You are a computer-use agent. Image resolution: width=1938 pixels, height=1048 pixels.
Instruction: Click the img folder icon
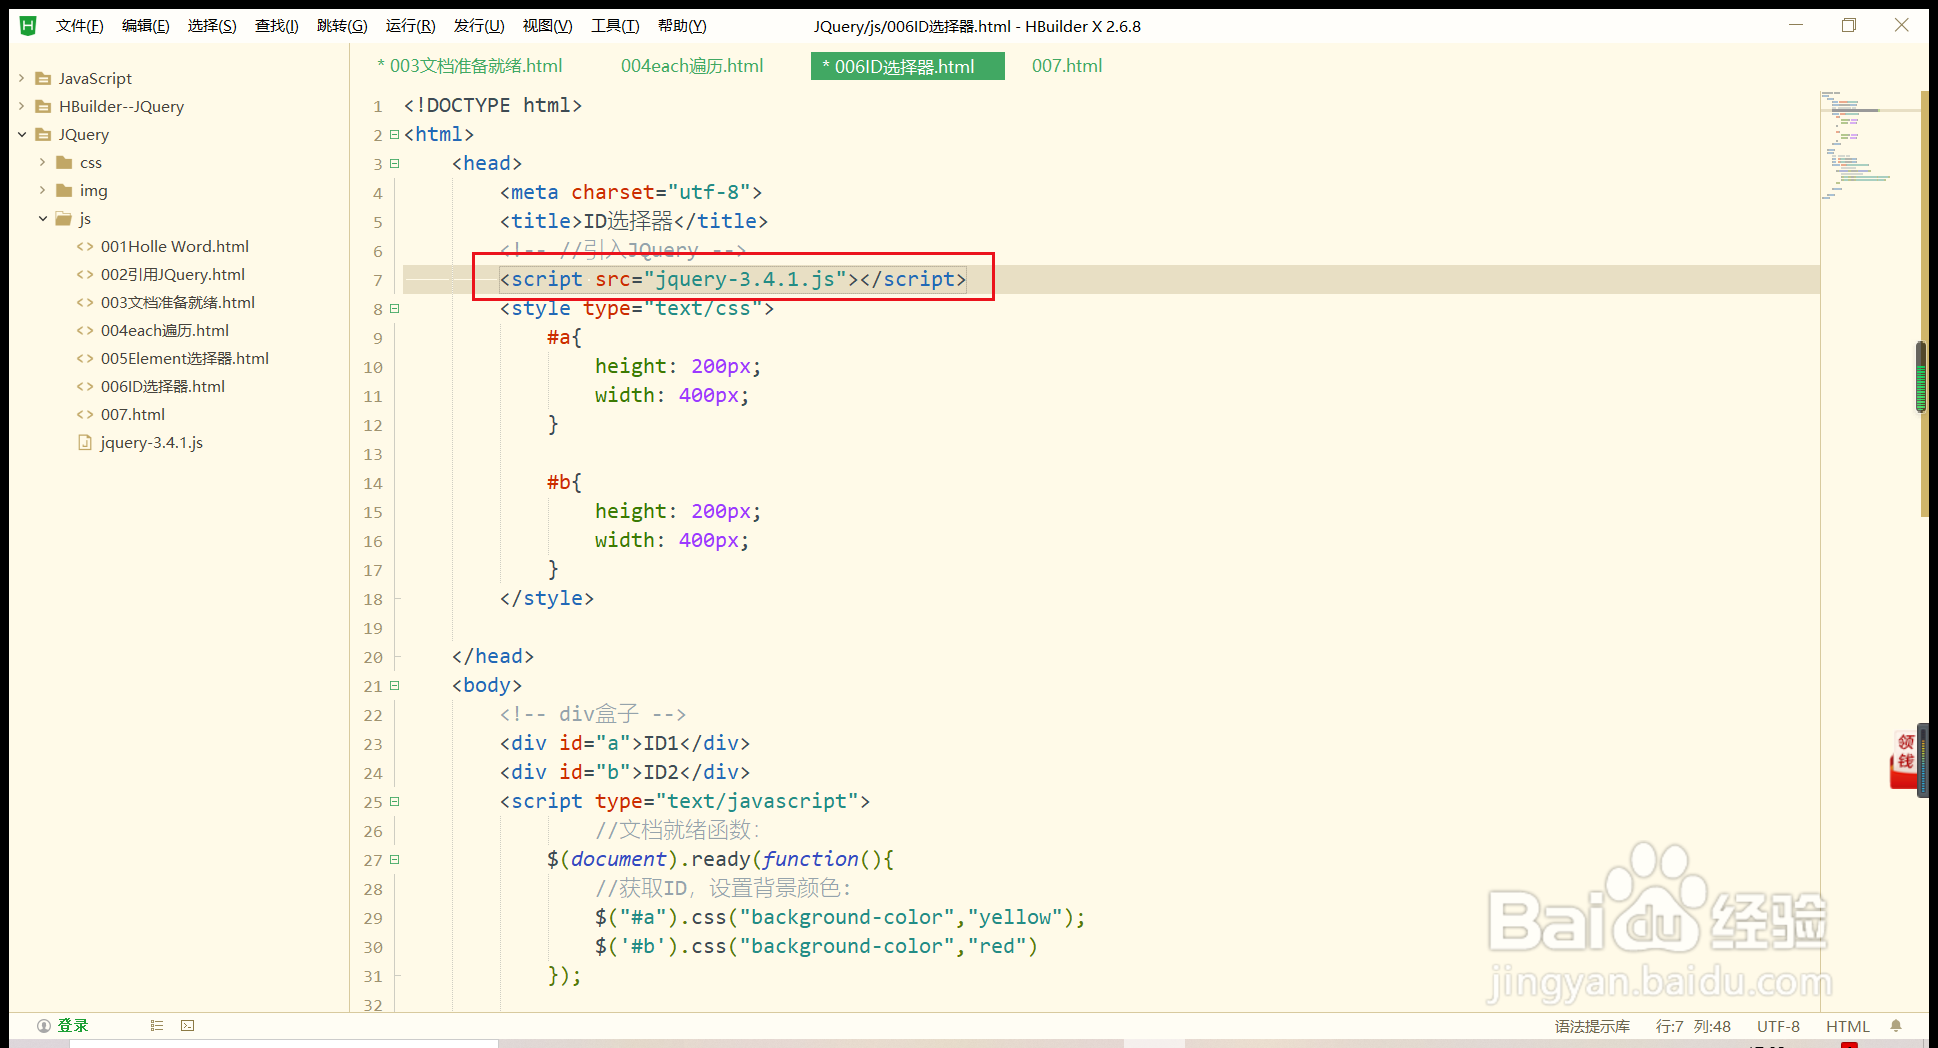click(x=64, y=190)
